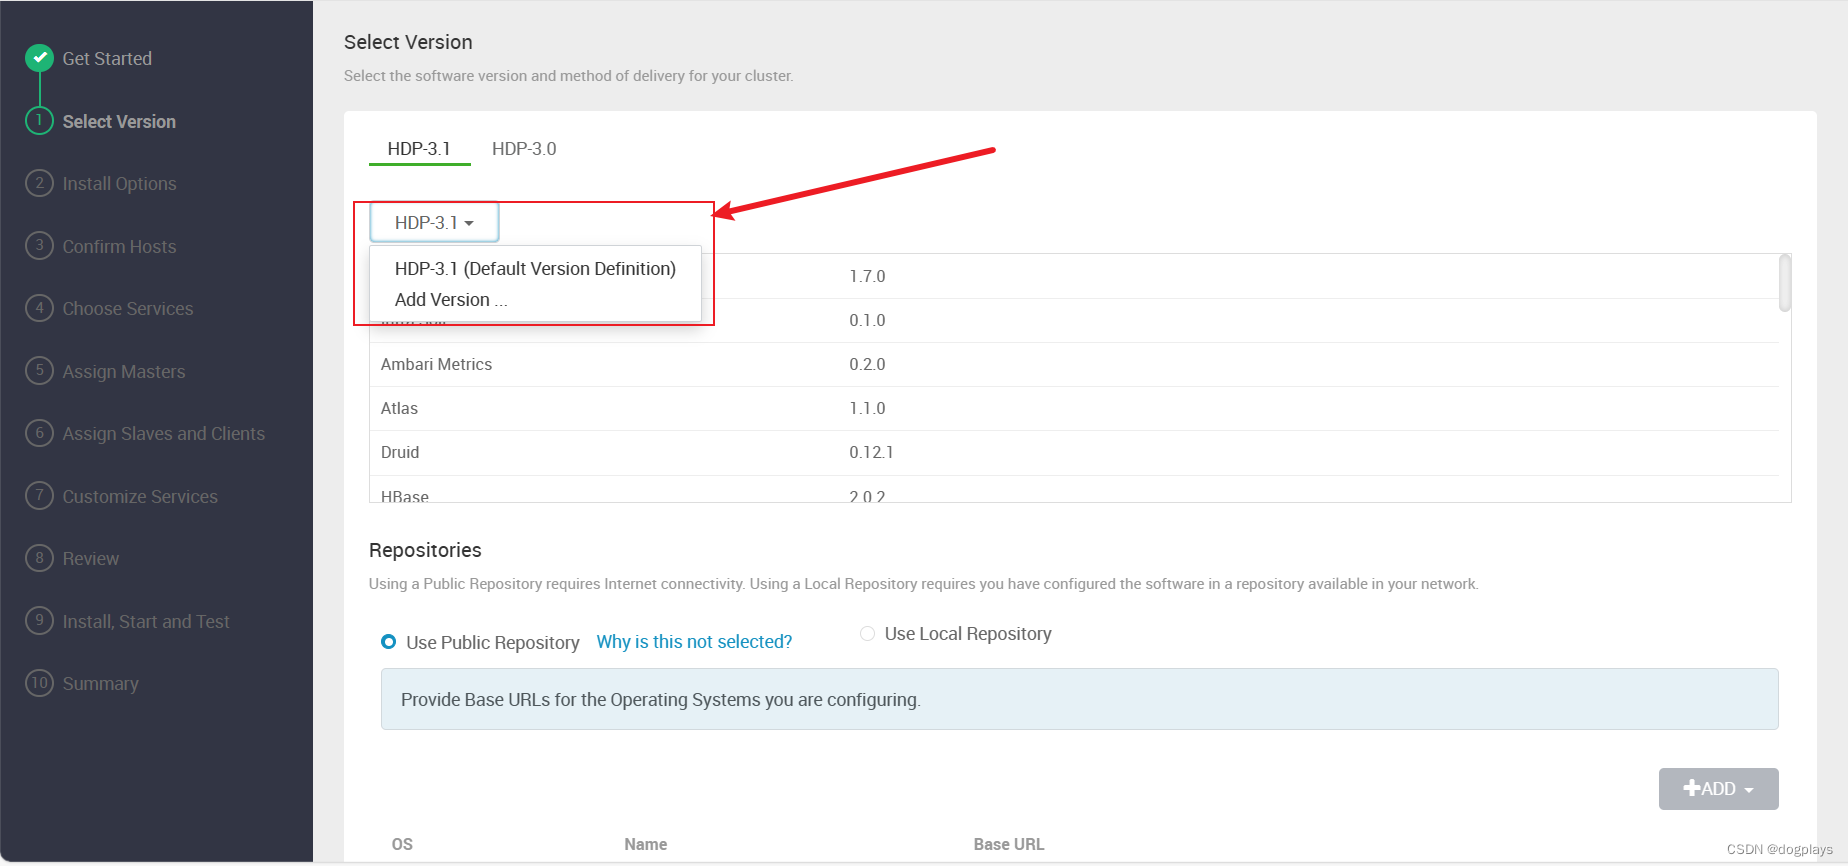Click the step 10 Summary circle icon
Image resolution: width=1848 pixels, height=866 pixels.
pyautogui.click(x=39, y=683)
